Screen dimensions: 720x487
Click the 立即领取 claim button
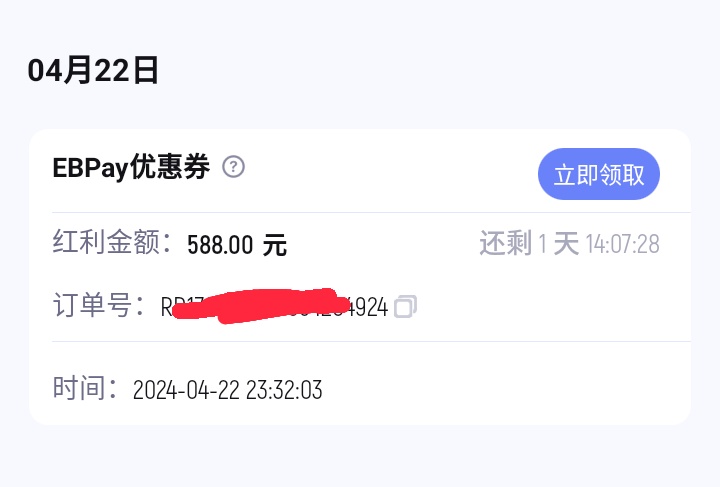coord(599,174)
